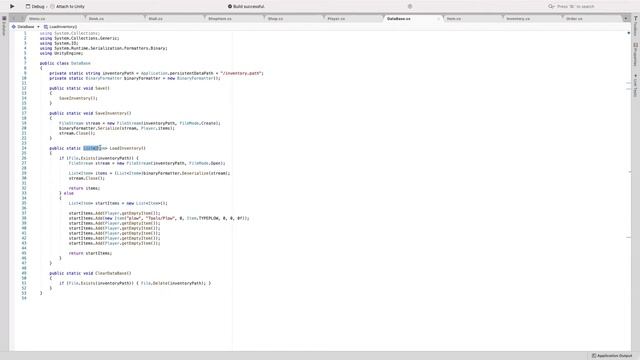Viewport: 640px width, 360px height.
Task: Switch to the Menu.cs tab
Action: pyautogui.click(x=55, y=19)
